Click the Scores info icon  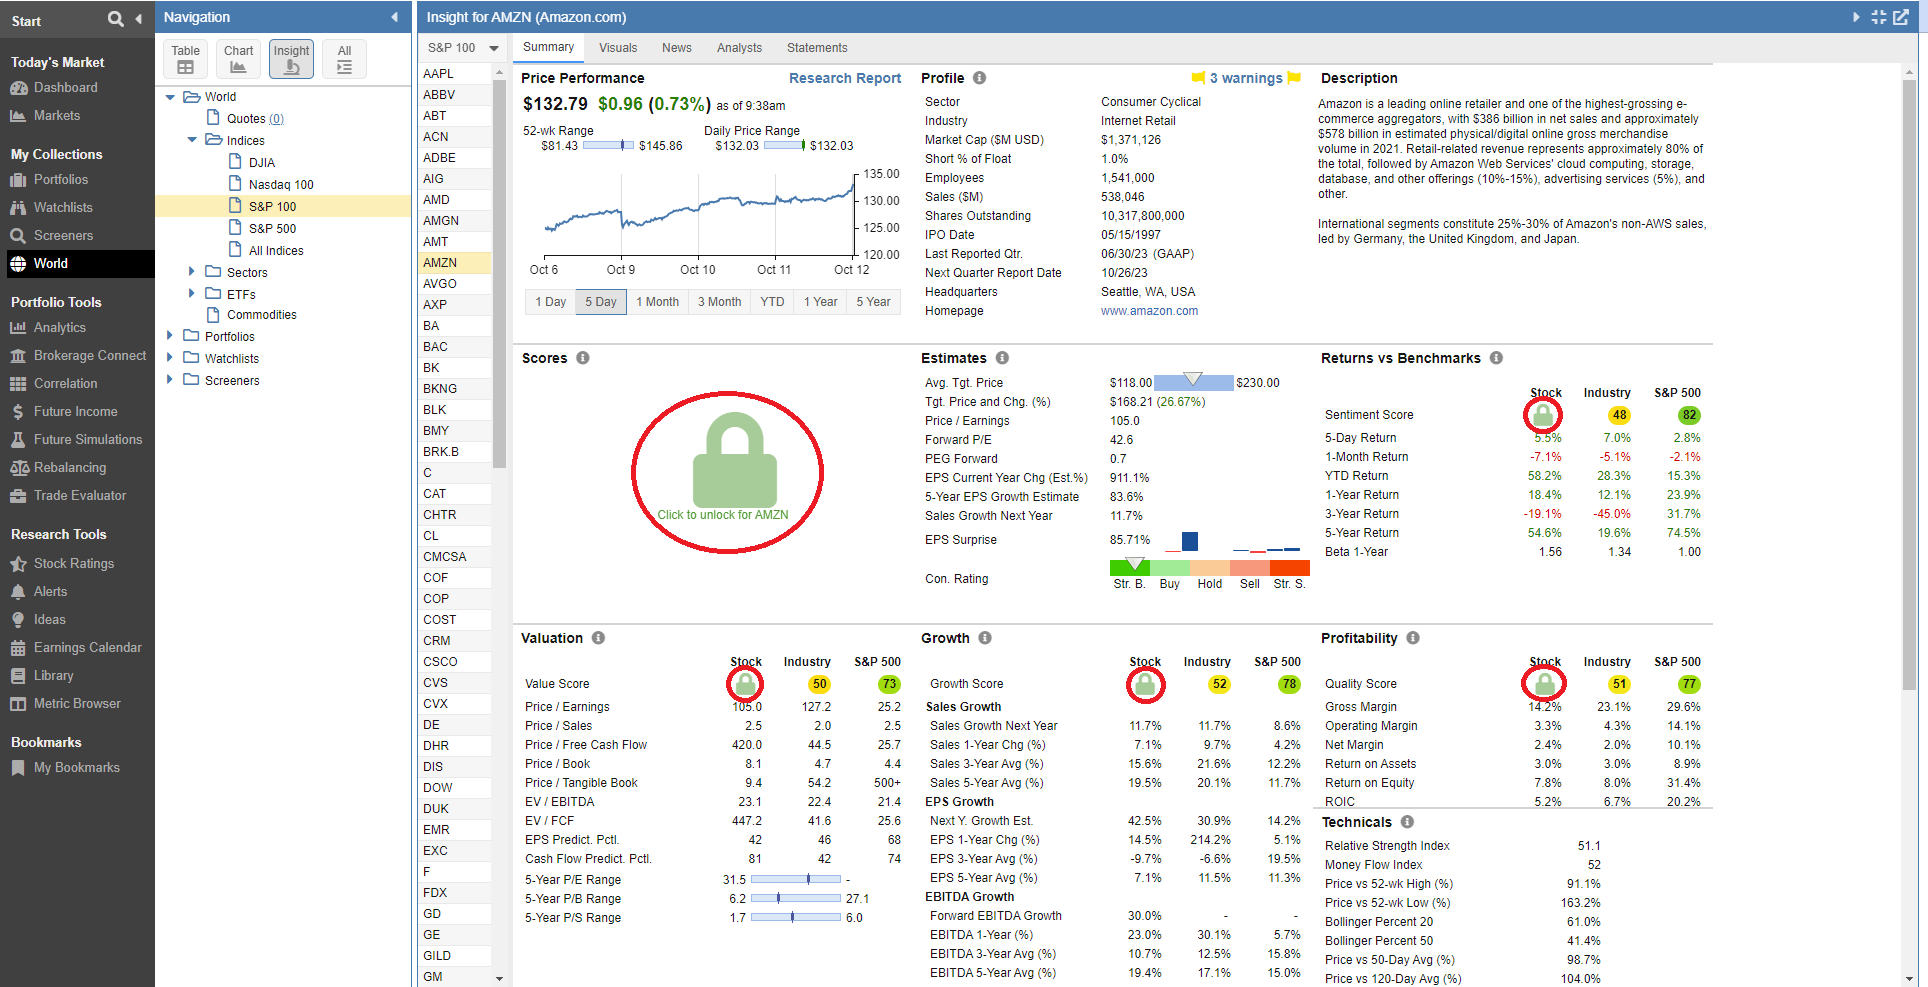582,358
